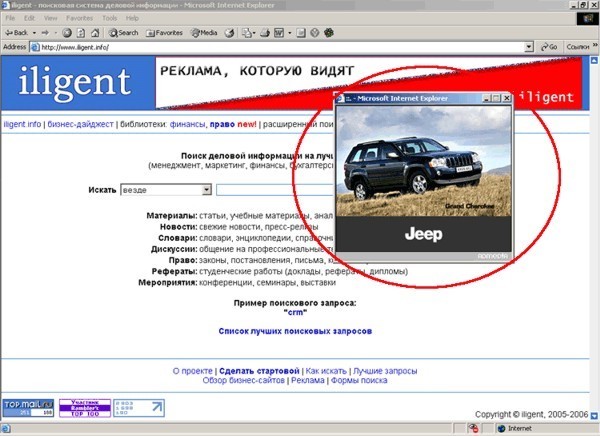Open the Favorites menu
600x436 pixels.
tap(80, 18)
